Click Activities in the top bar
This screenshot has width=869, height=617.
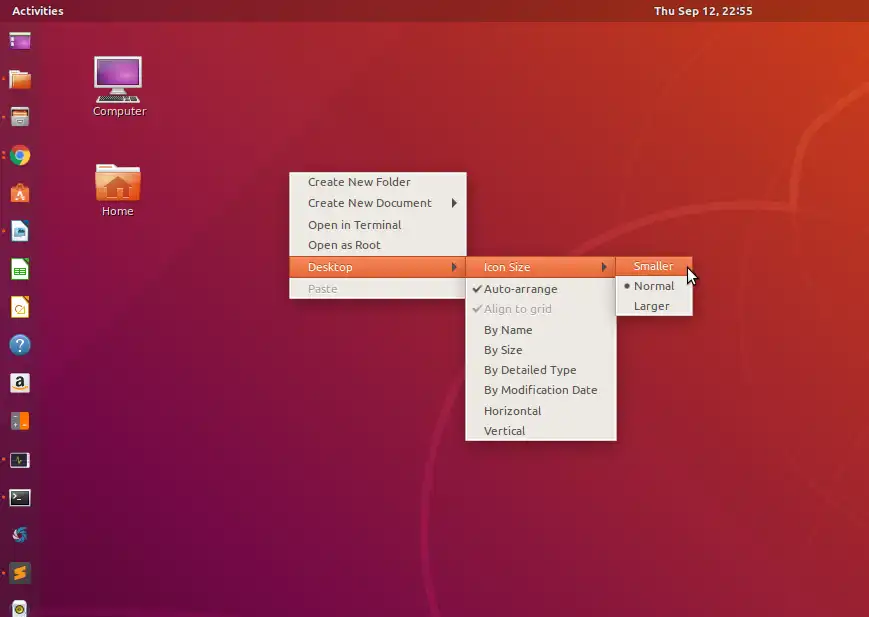[37, 11]
